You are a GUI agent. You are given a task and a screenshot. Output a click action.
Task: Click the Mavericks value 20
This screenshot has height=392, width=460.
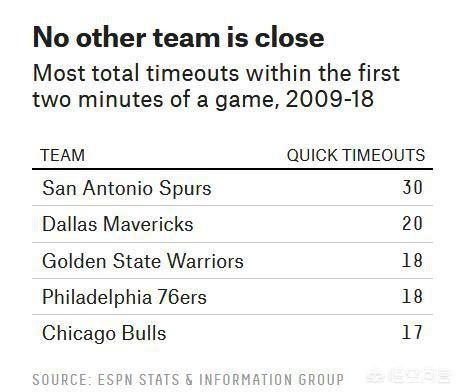click(412, 223)
